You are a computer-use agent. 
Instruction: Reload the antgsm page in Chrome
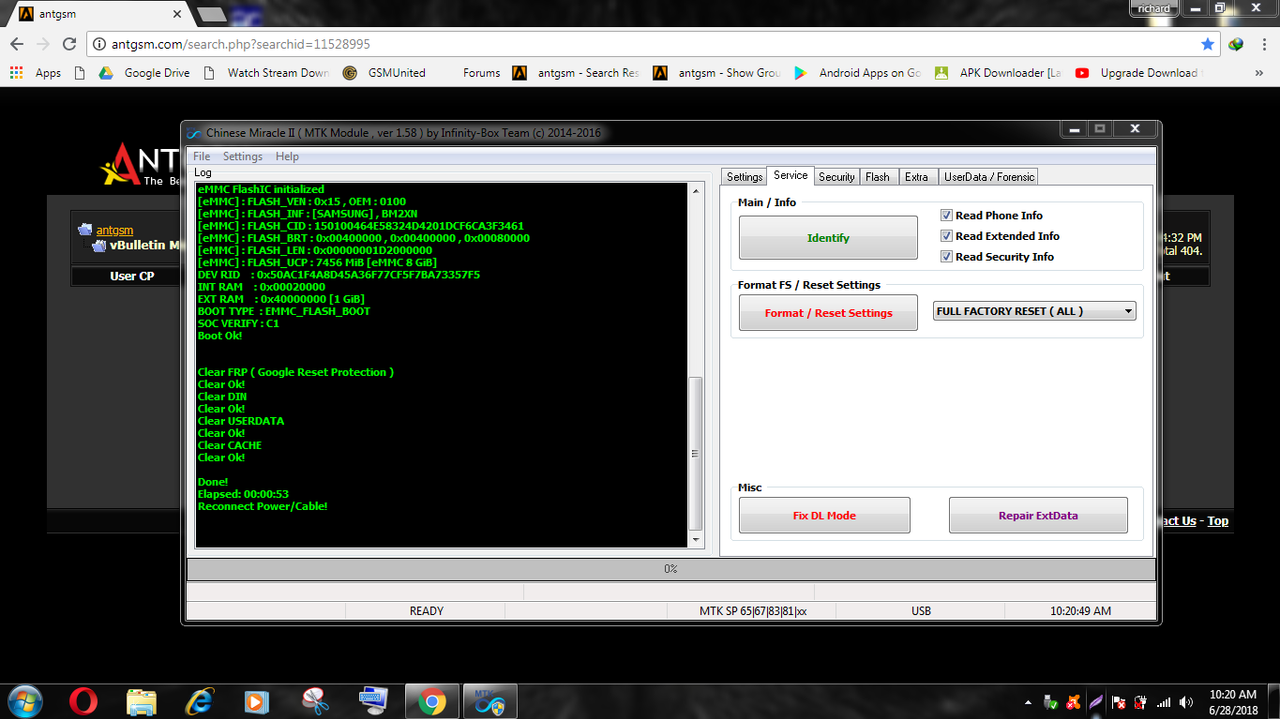[69, 44]
